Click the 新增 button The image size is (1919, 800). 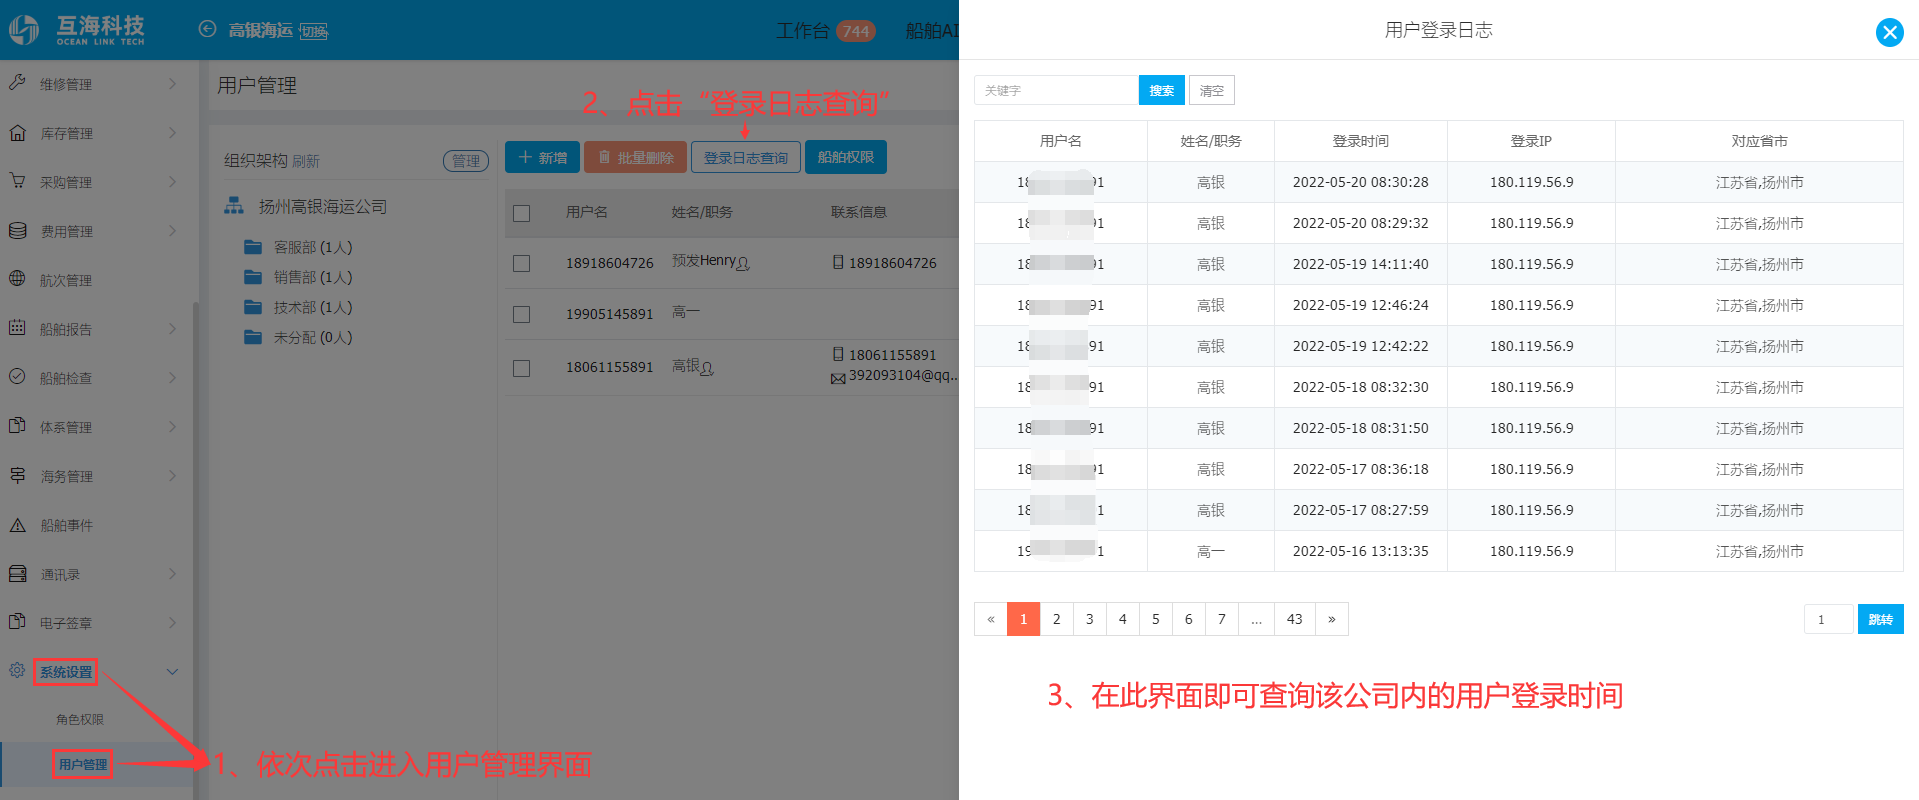tap(542, 157)
